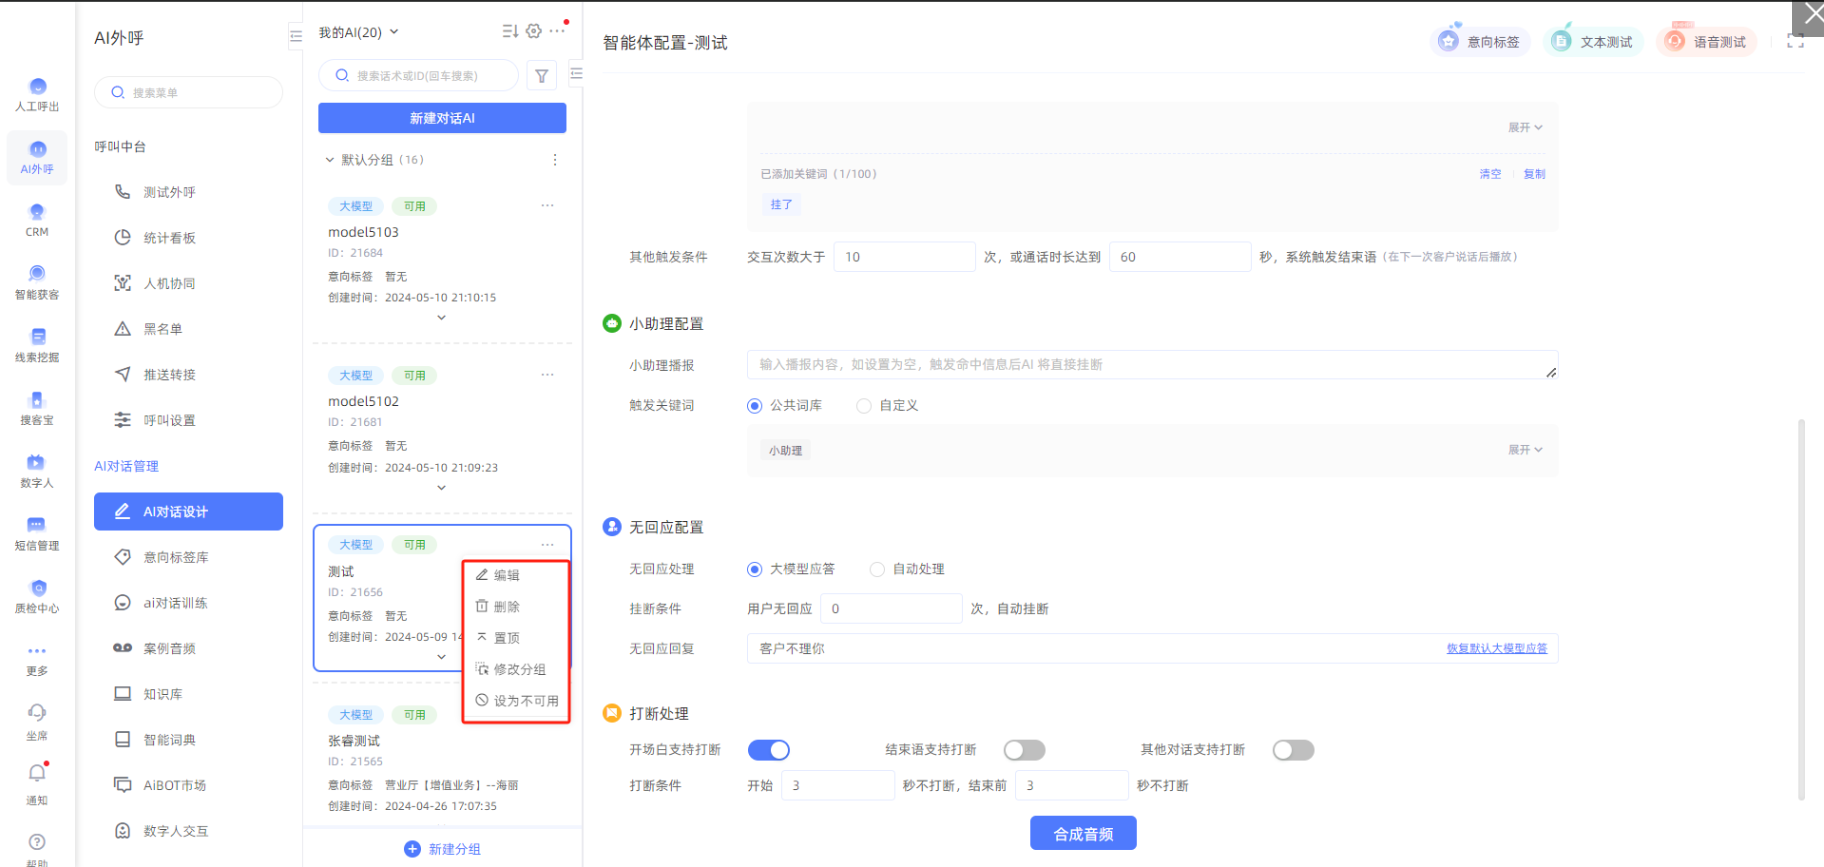Expand the model5103 card details chevron

coord(441,318)
